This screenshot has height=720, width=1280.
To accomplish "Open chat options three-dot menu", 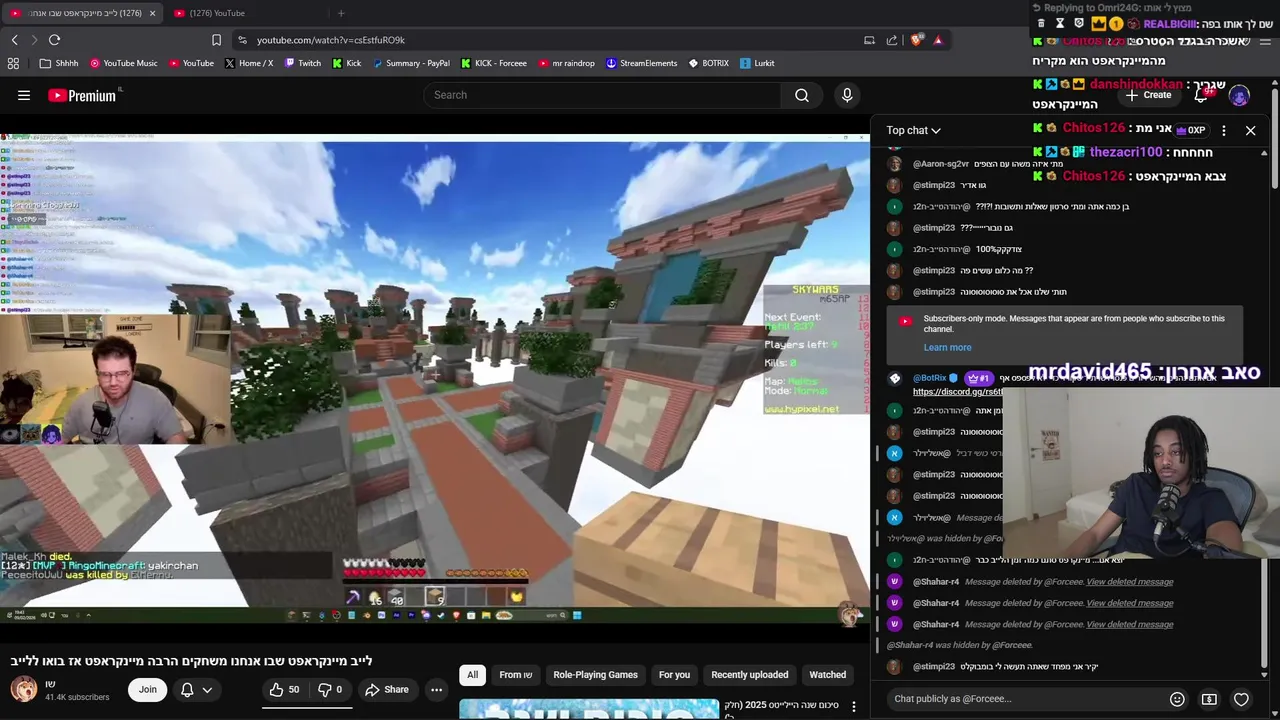I will click(1223, 130).
